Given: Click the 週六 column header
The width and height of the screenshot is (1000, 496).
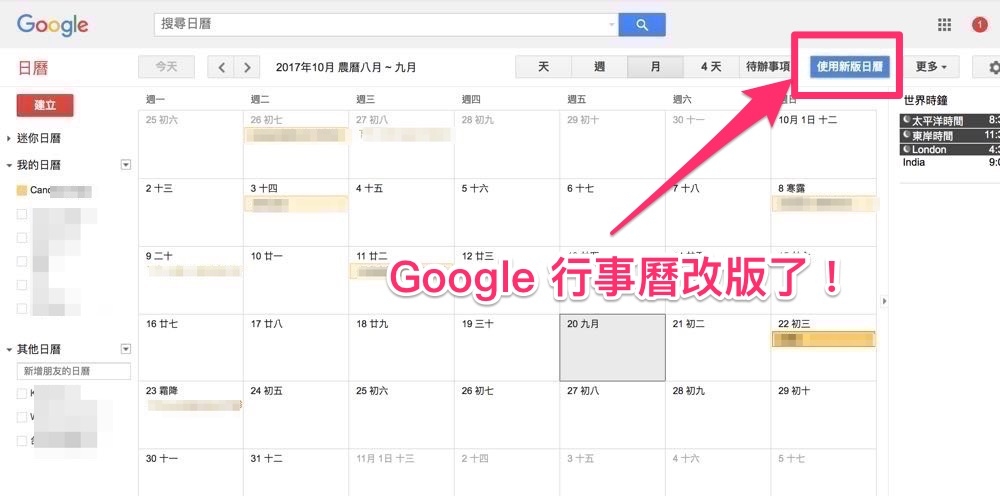Looking at the screenshot, I should pos(682,99).
